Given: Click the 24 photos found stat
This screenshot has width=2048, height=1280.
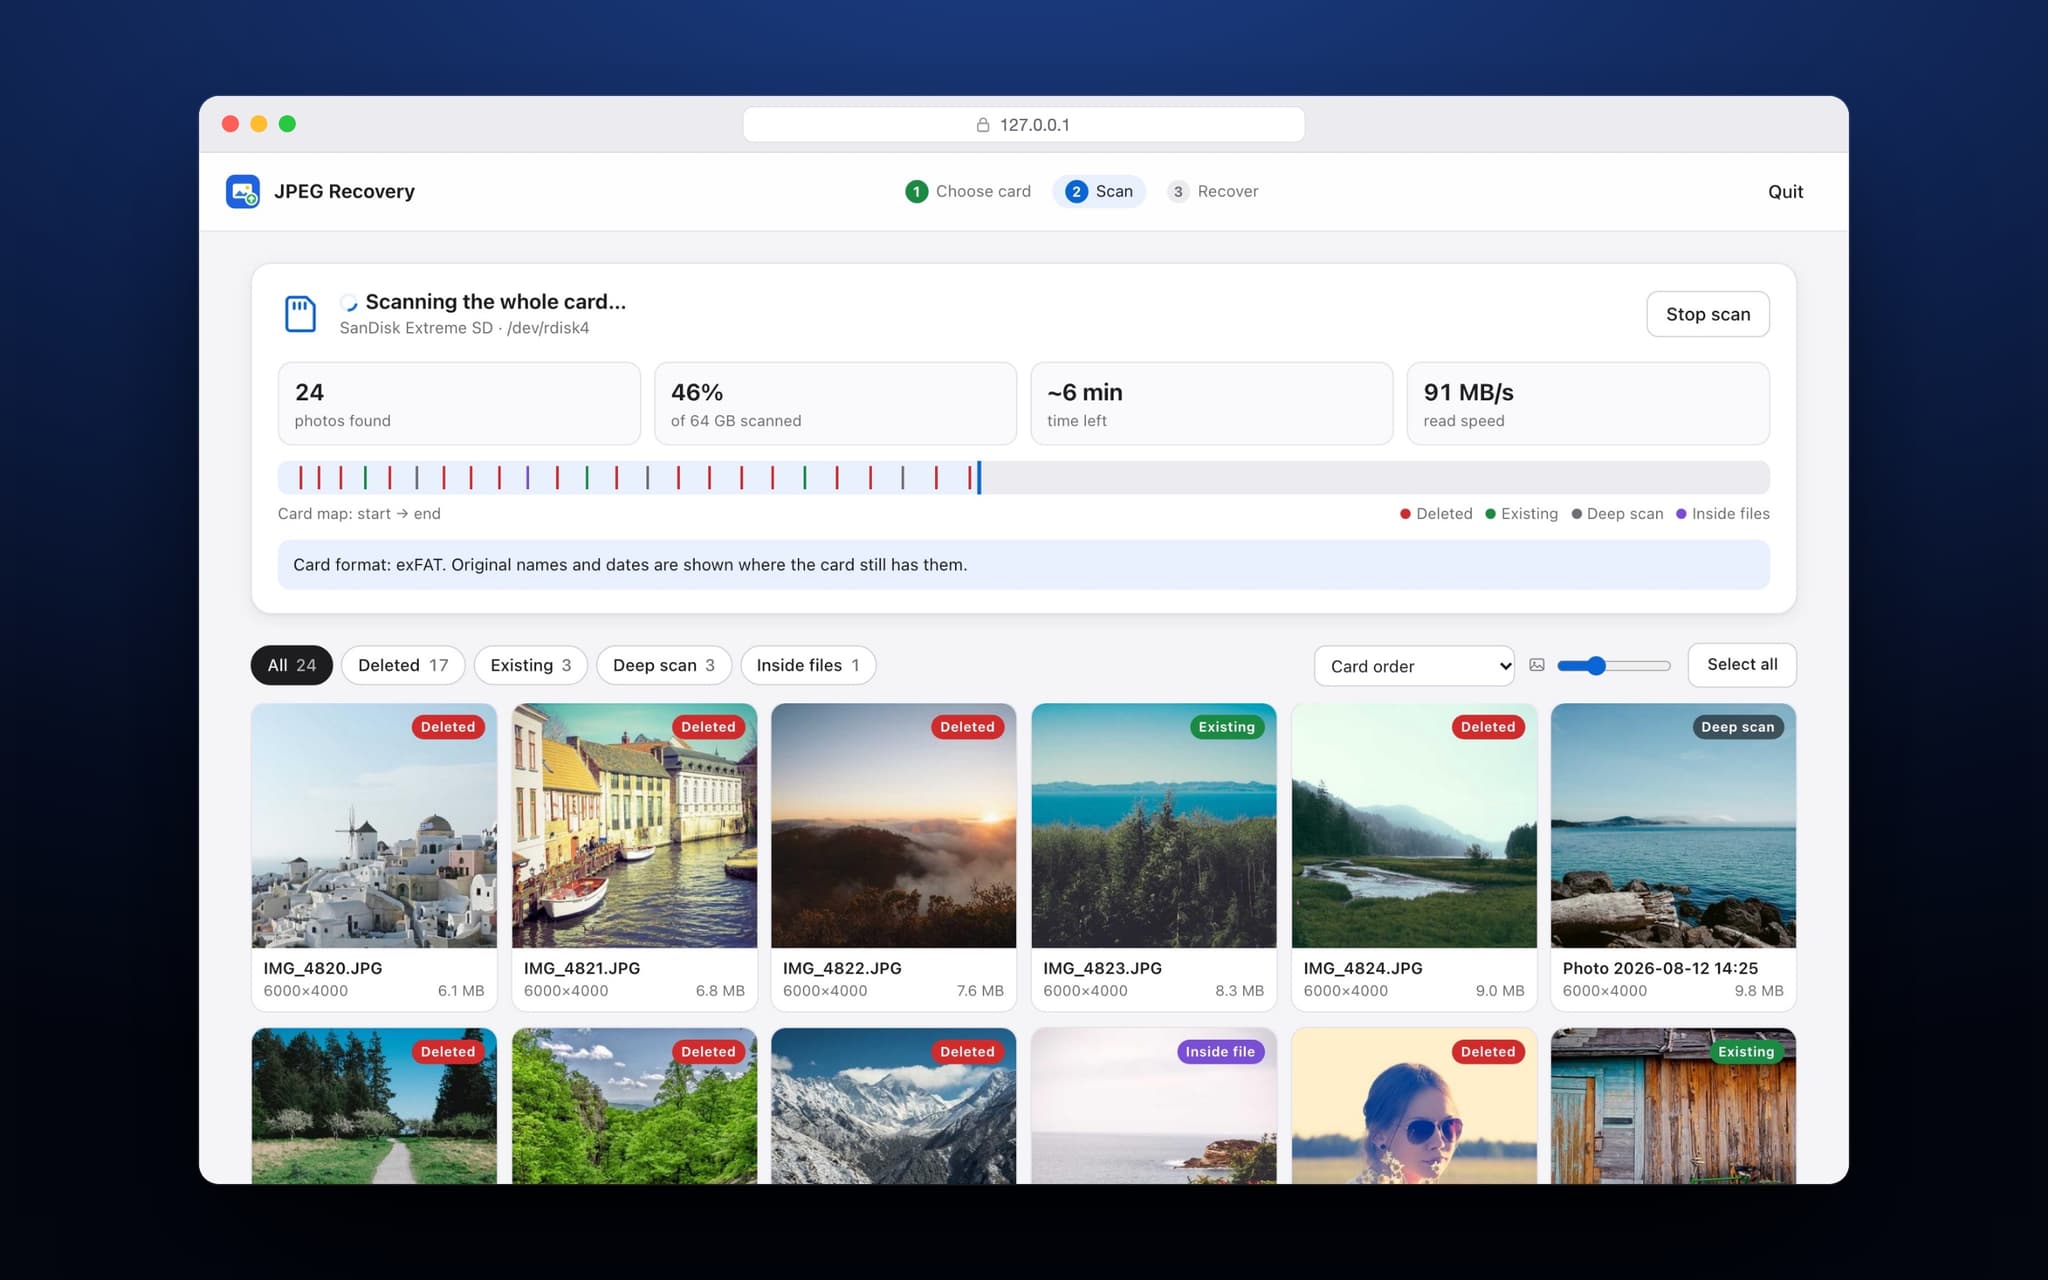Looking at the screenshot, I should click(x=459, y=404).
